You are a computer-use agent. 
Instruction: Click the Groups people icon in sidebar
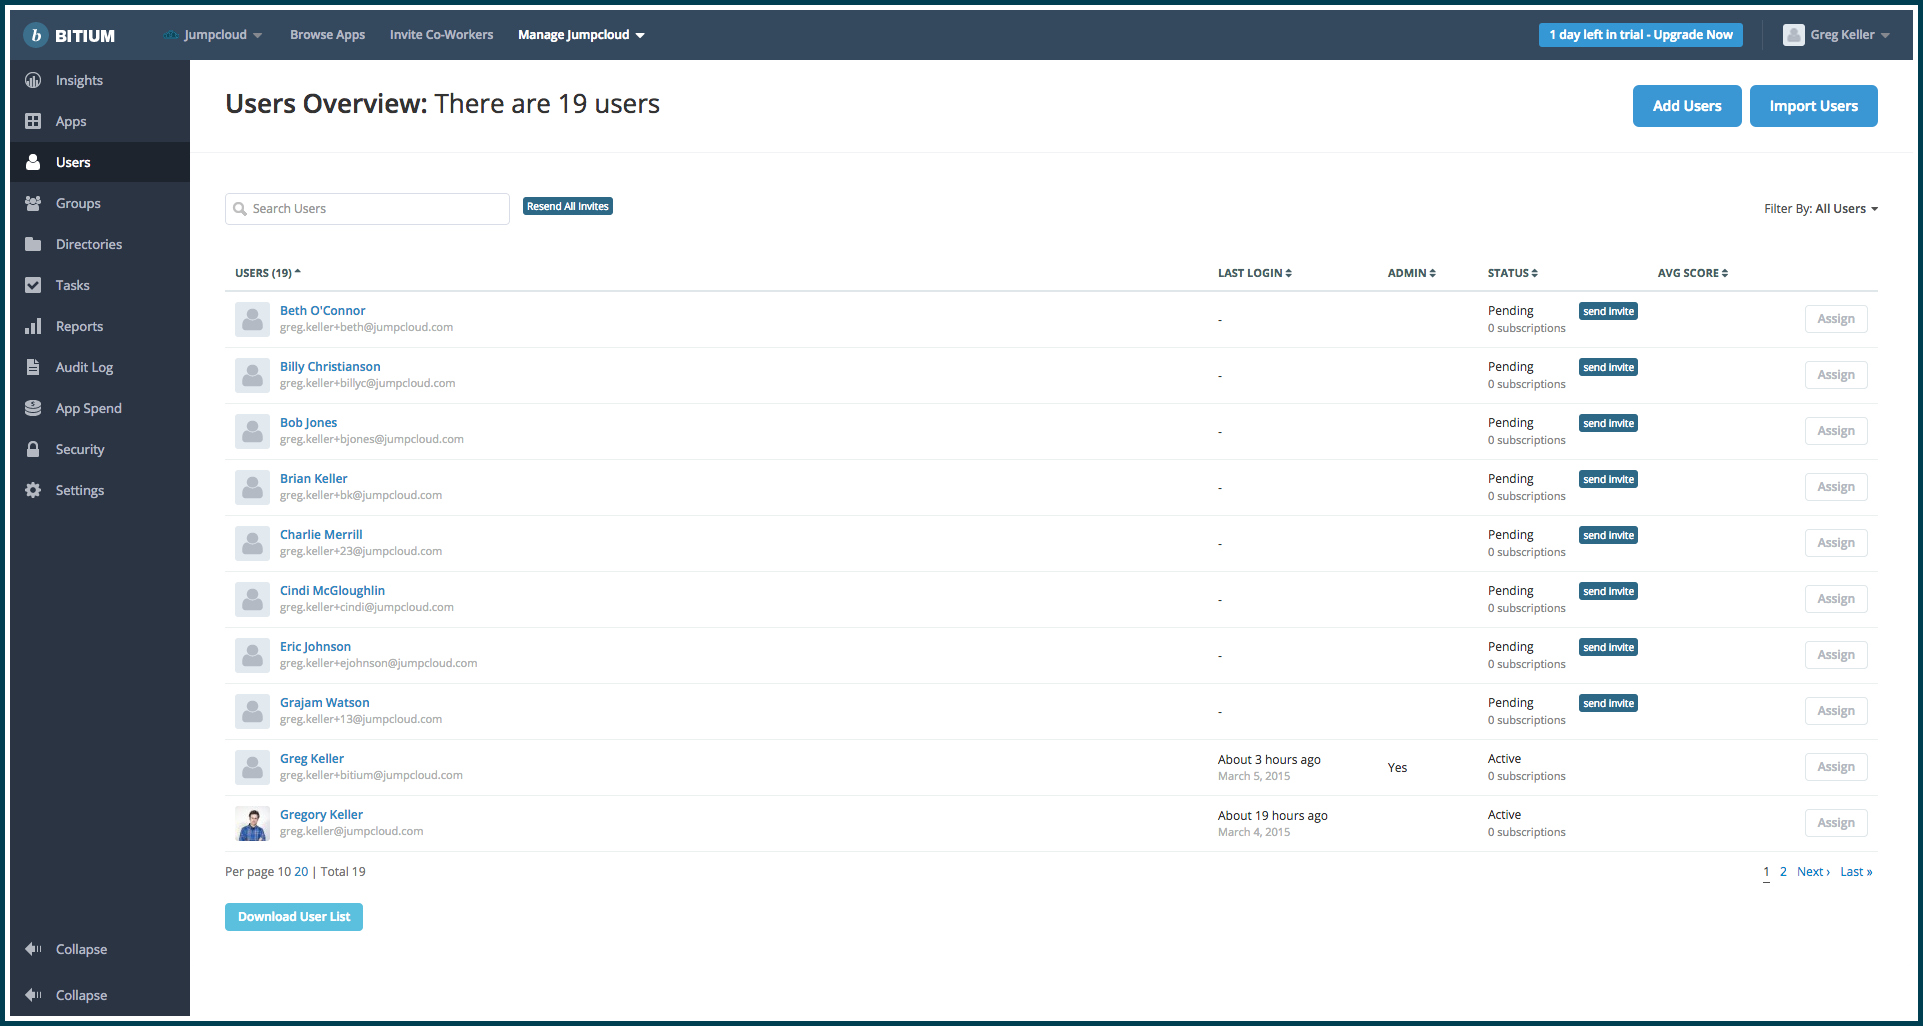[x=33, y=203]
